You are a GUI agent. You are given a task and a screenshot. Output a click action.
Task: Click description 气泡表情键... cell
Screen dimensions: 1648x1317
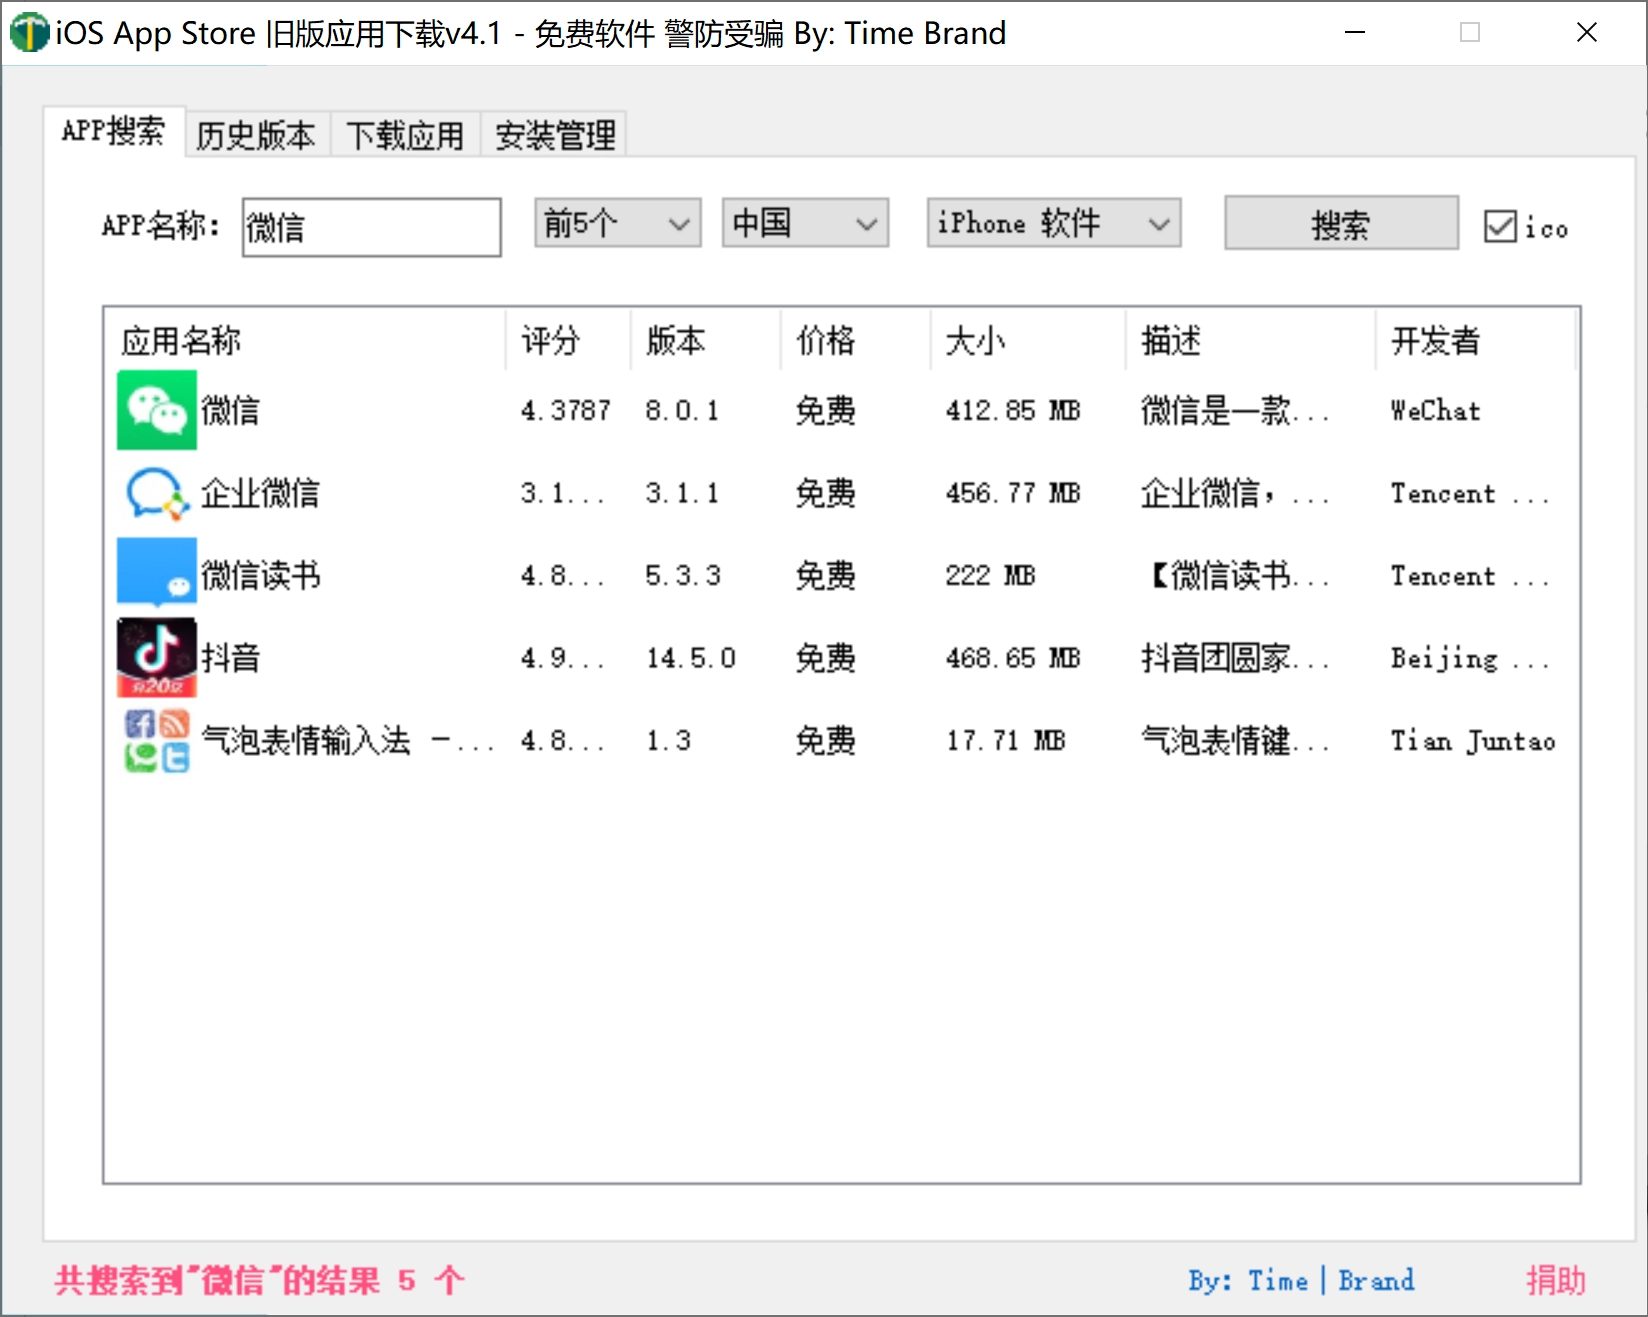pos(1235,740)
